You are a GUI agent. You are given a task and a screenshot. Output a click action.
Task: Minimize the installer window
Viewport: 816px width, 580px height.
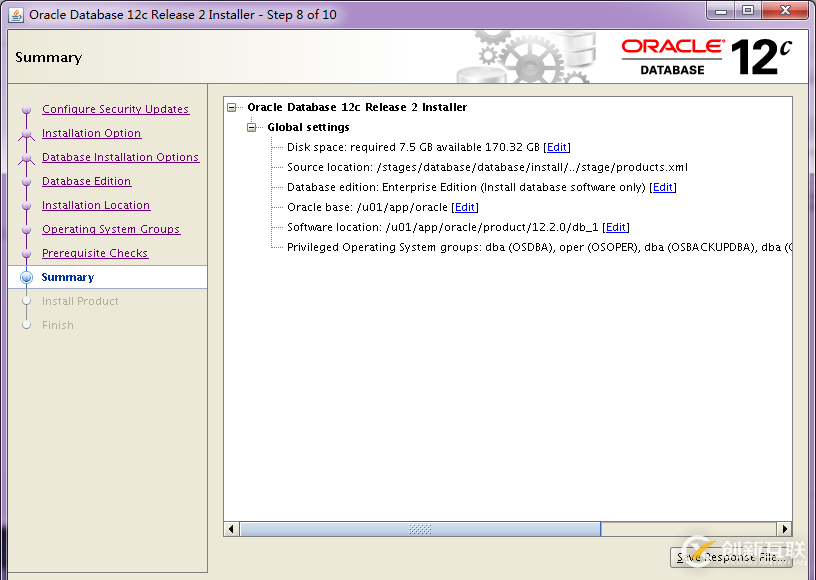pyautogui.click(x=721, y=11)
